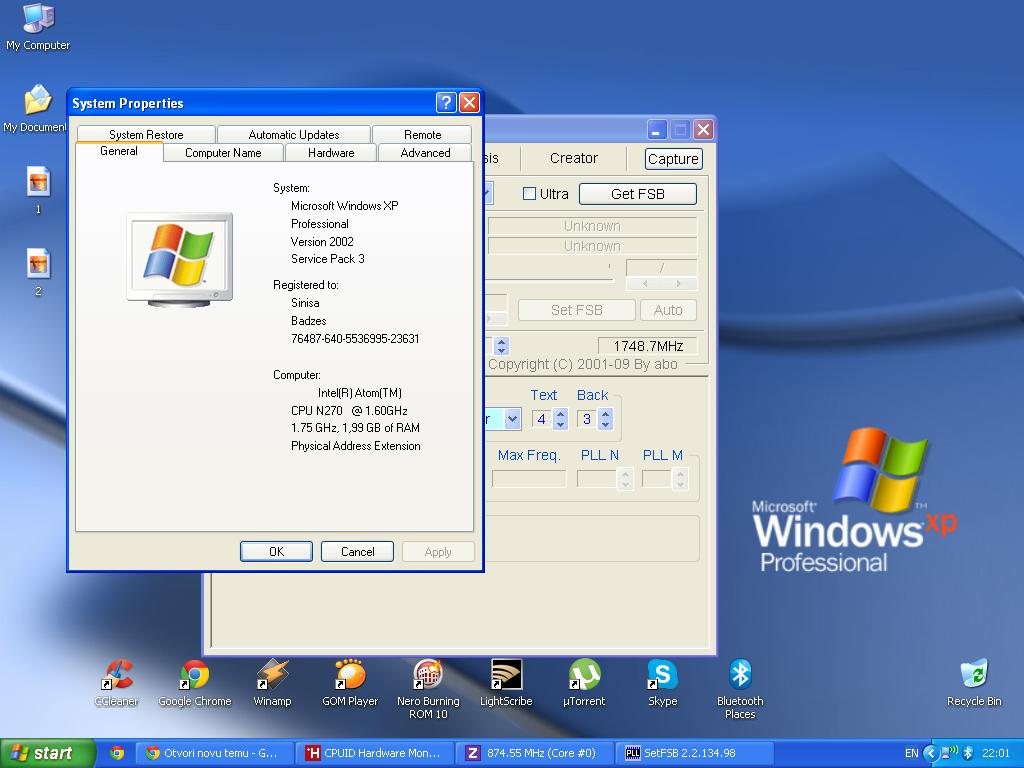Screen dimensions: 1024x768
Task: Click the 'CPU N270 @ 1.60GHz' text
Action: tap(349, 411)
